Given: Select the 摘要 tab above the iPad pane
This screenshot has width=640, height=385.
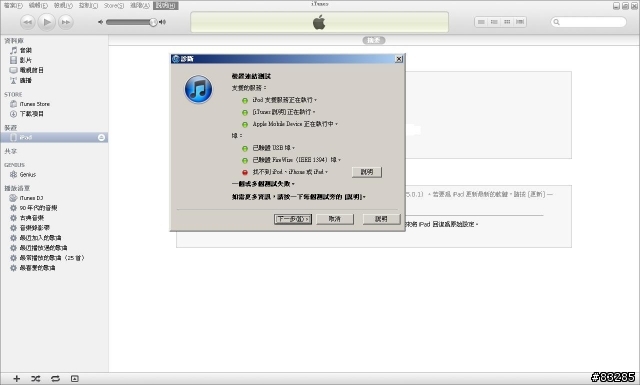Looking at the screenshot, I should (374, 40).
